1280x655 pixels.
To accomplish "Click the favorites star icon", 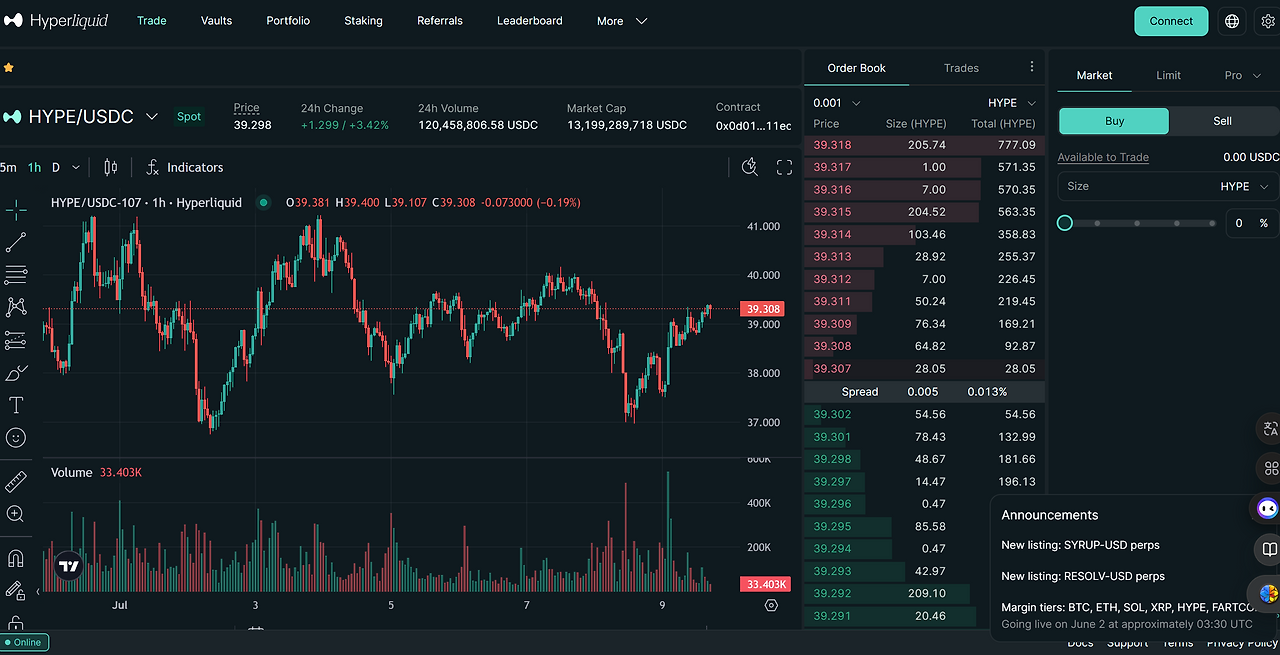I will tap(9, 68).
